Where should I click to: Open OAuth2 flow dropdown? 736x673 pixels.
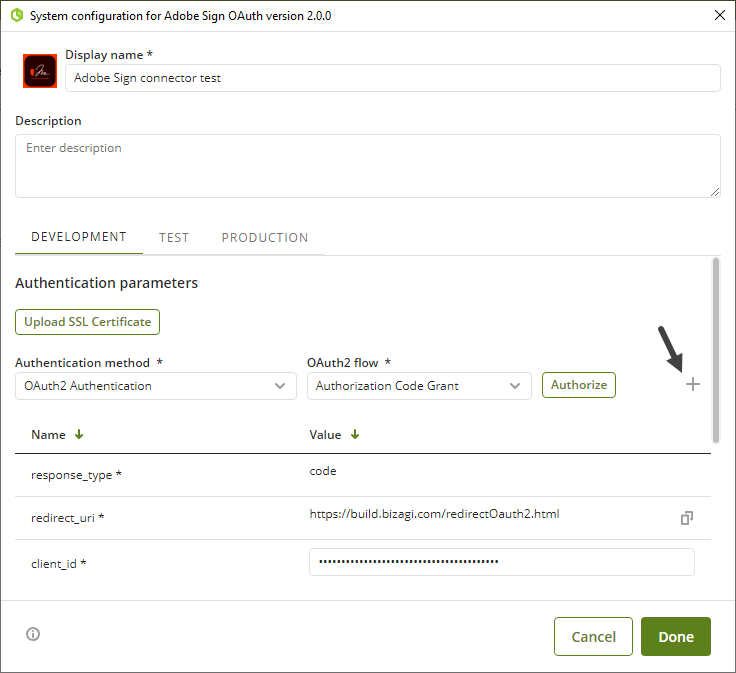[419, 386]
